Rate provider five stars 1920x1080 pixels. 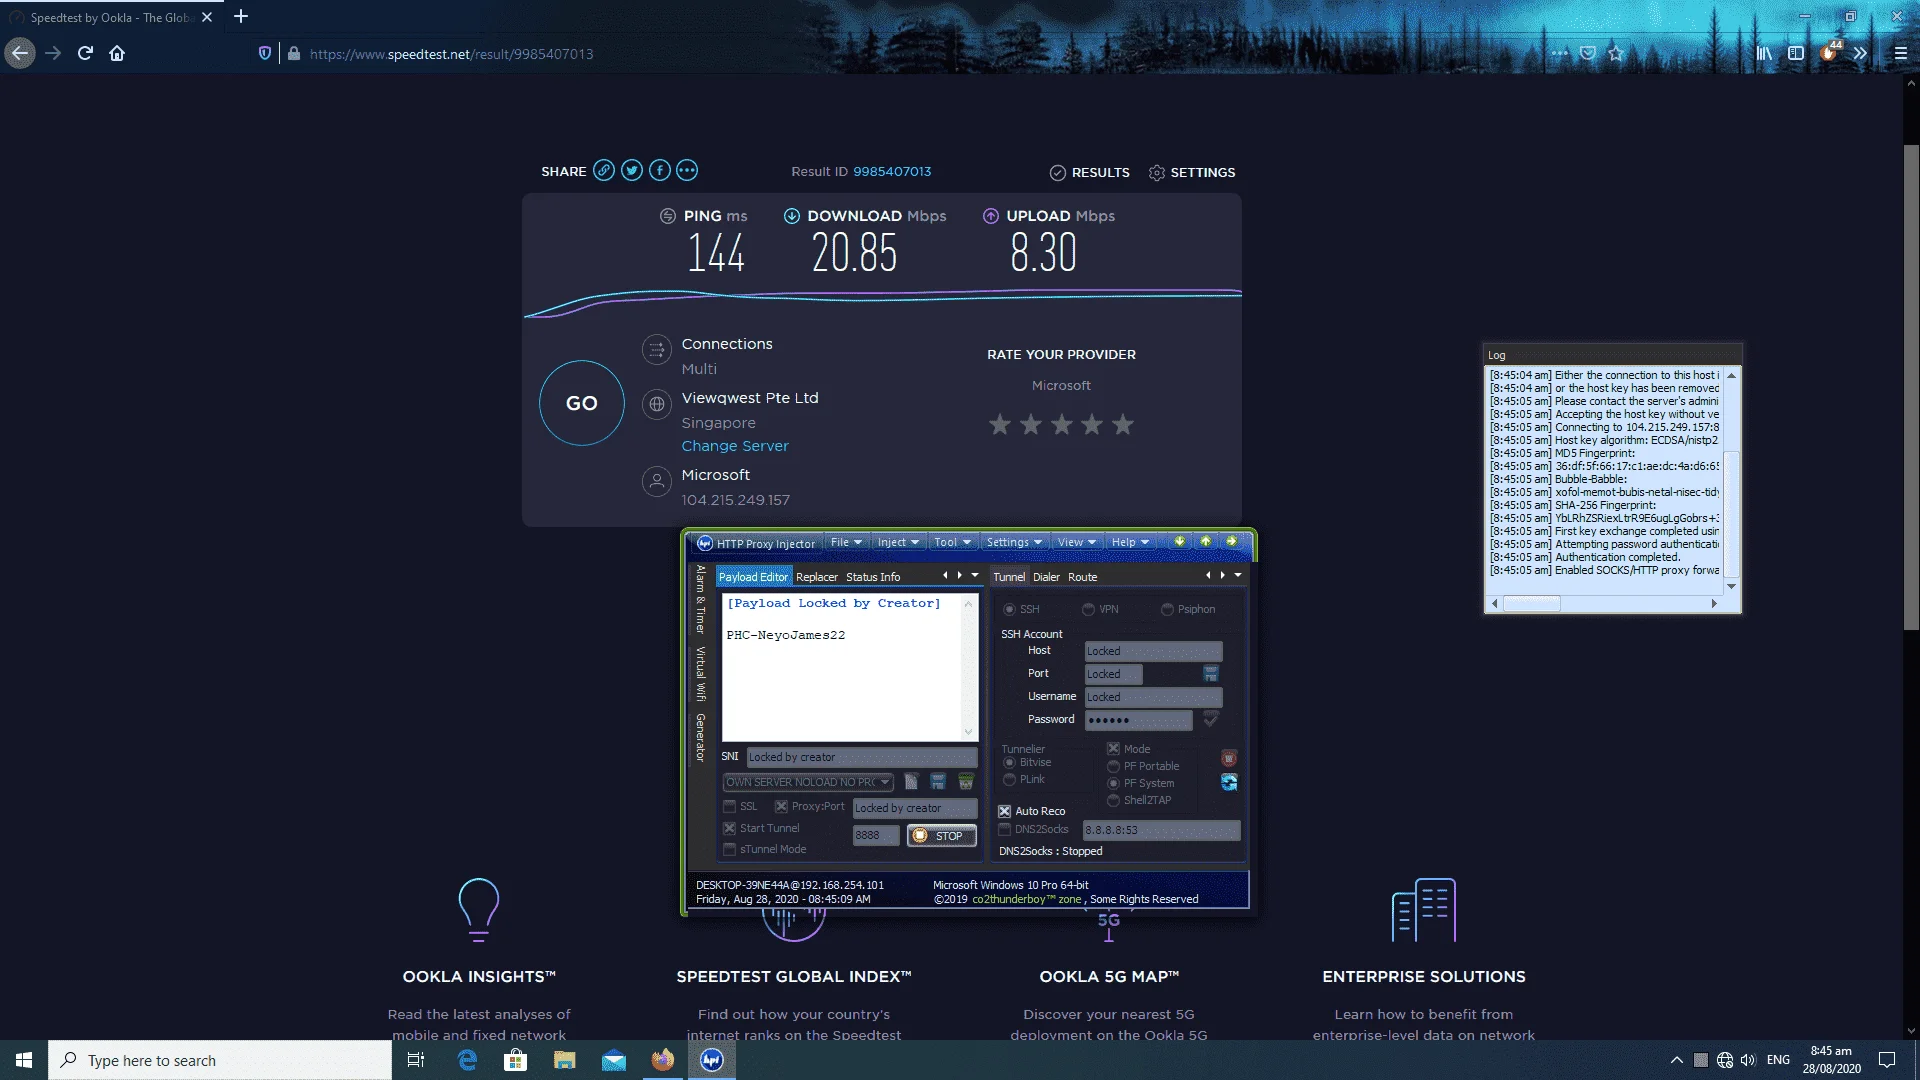point(1123,425)
